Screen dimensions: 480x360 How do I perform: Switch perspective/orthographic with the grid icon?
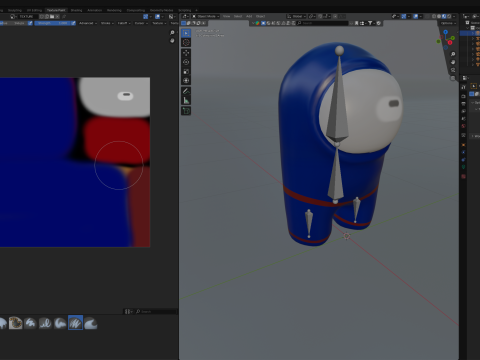pyautogui.click(x=453, y=78)
